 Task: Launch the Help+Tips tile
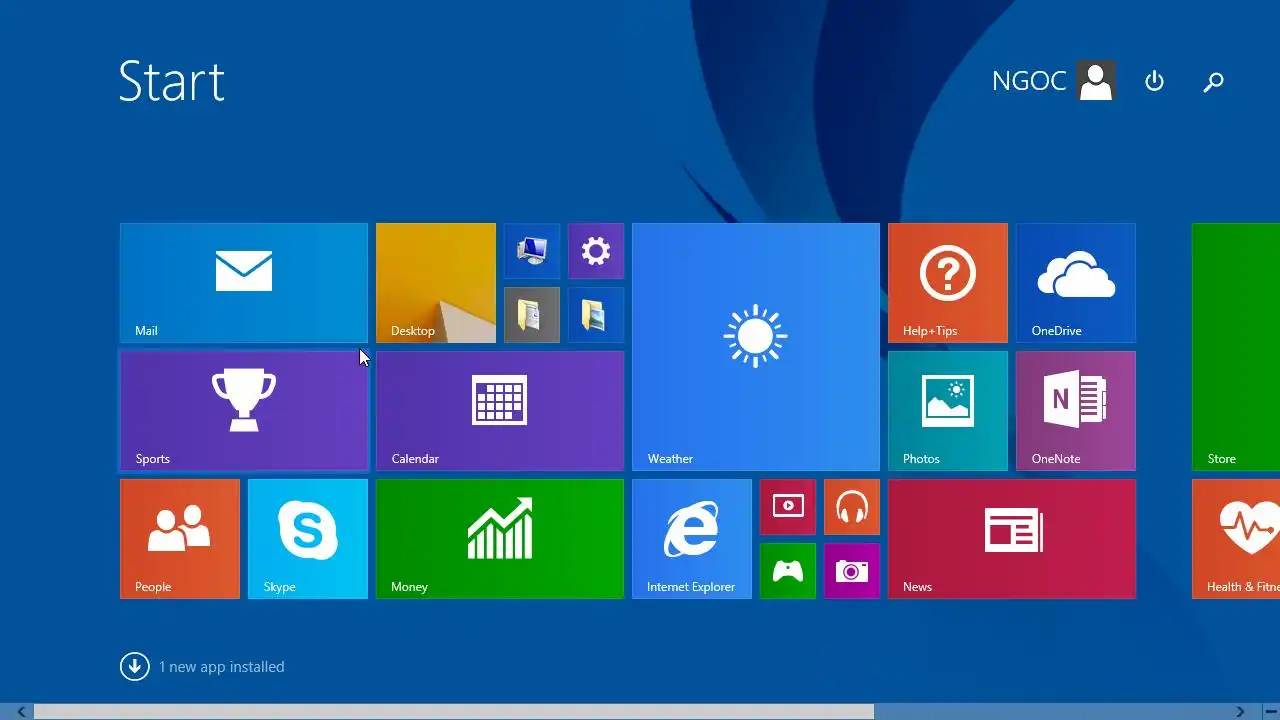(948, 283)
